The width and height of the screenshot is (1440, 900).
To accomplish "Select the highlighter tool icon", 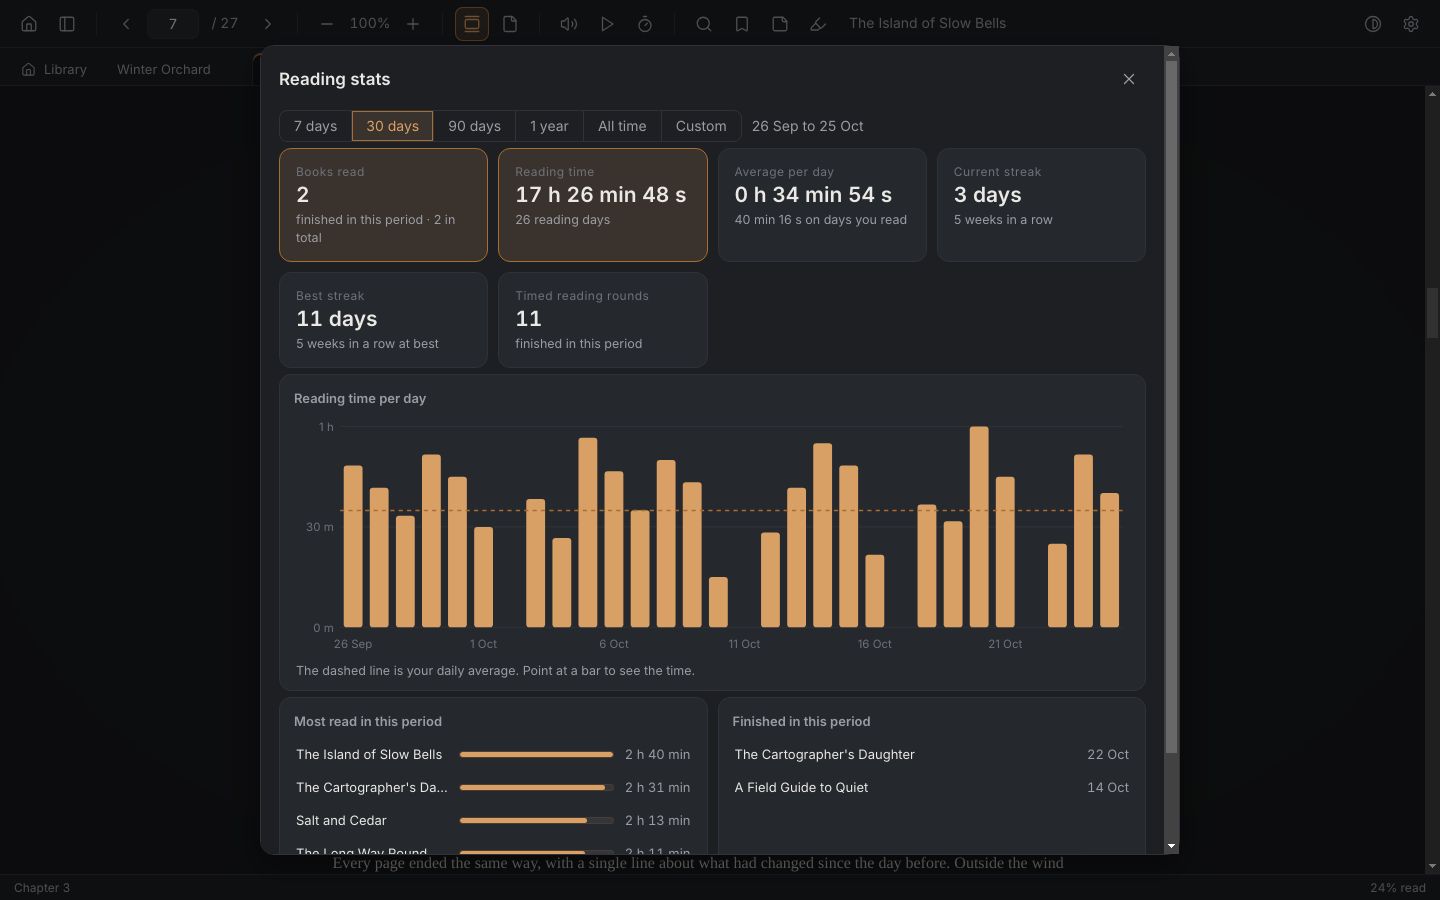I will click(818, 24).
